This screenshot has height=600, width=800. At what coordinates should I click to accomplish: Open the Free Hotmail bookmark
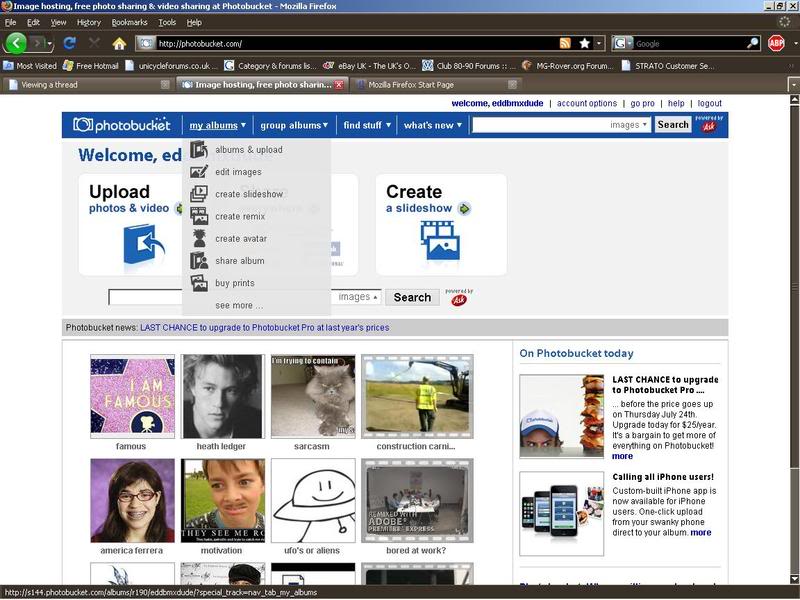point(91,66)
